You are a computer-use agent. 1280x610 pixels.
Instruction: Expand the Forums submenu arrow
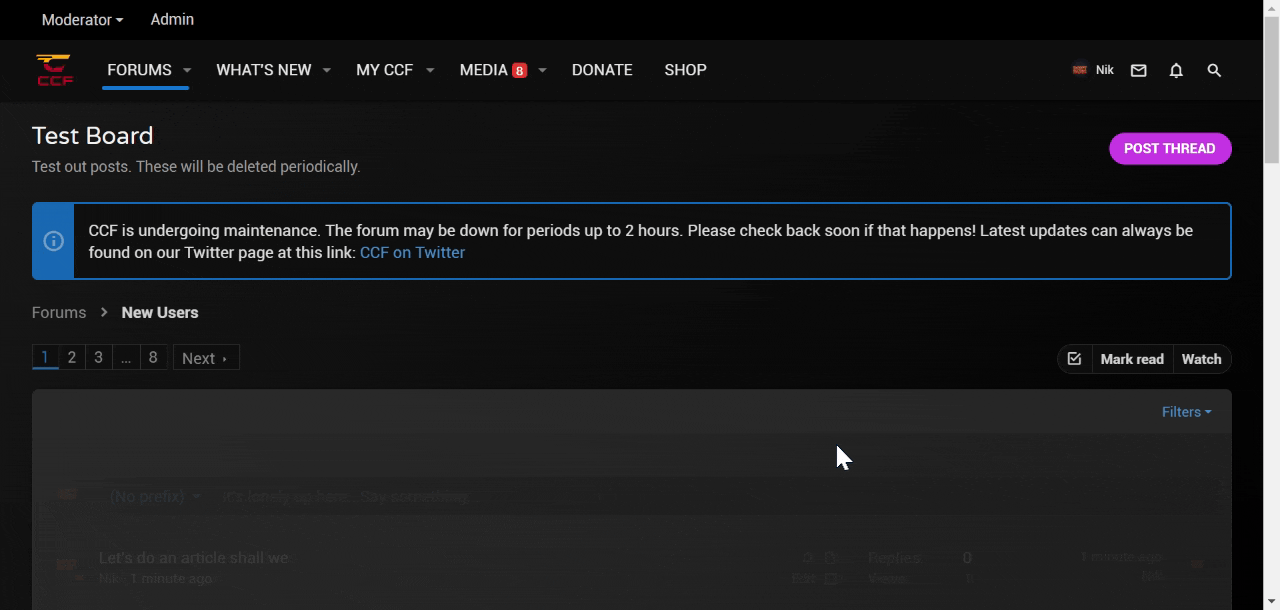click(187, 70)
